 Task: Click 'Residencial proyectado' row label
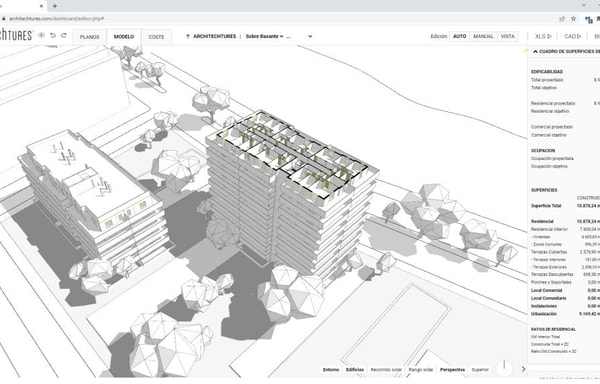553,103
